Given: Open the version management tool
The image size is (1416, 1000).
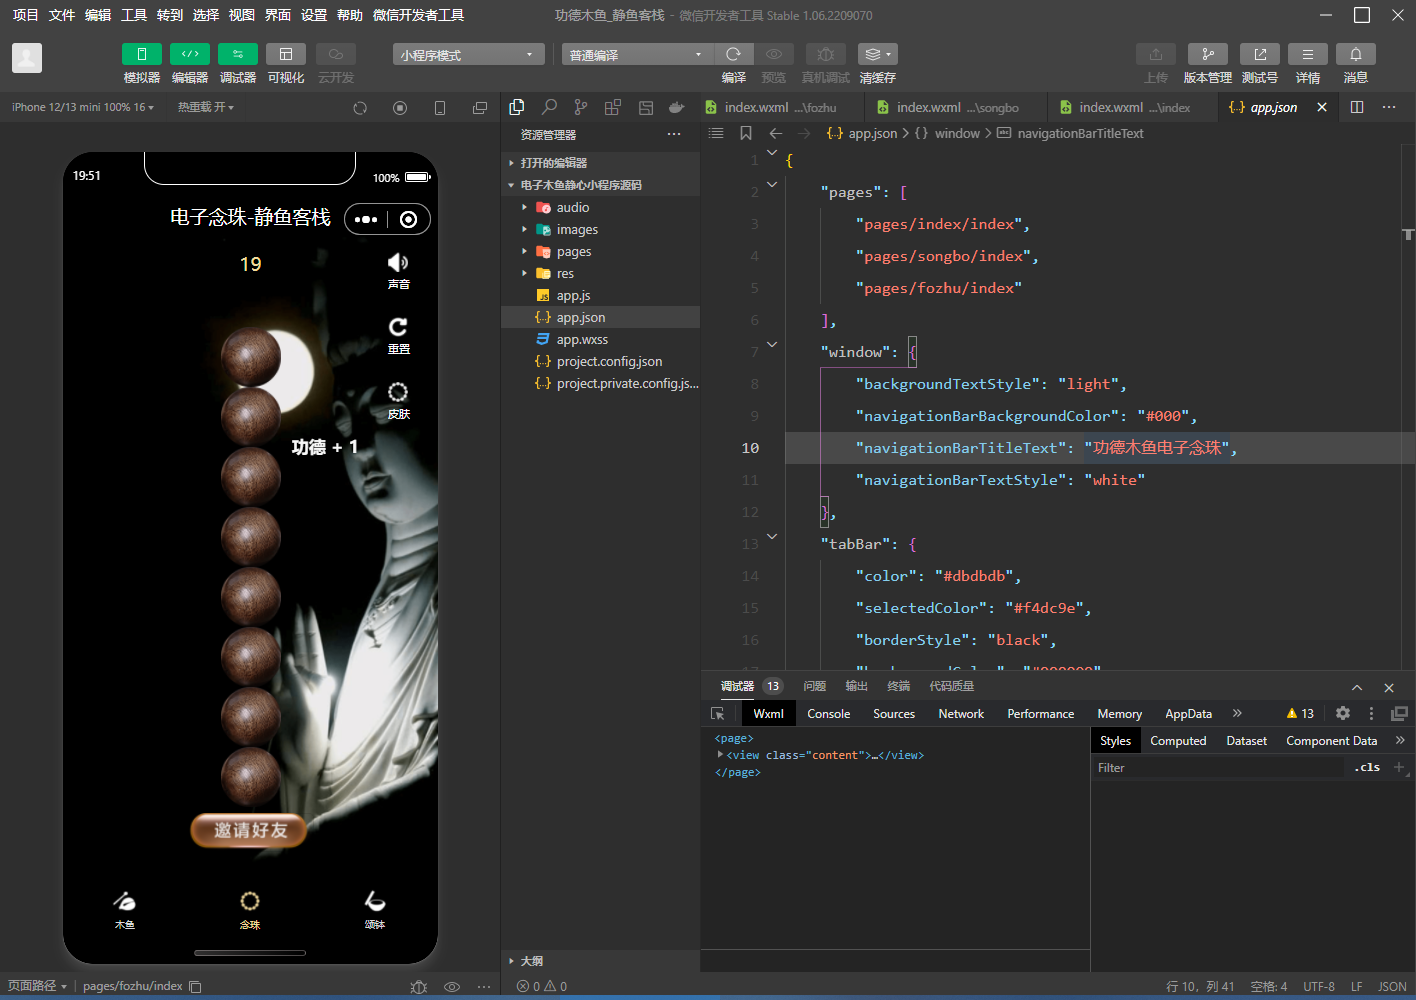Looking at the screenshot, I should (1207, 54).
